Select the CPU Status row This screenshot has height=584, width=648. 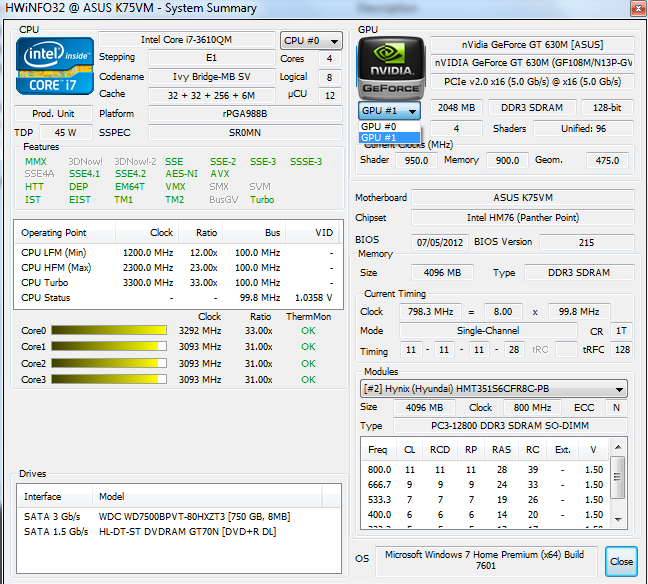(x=178, y=298)
